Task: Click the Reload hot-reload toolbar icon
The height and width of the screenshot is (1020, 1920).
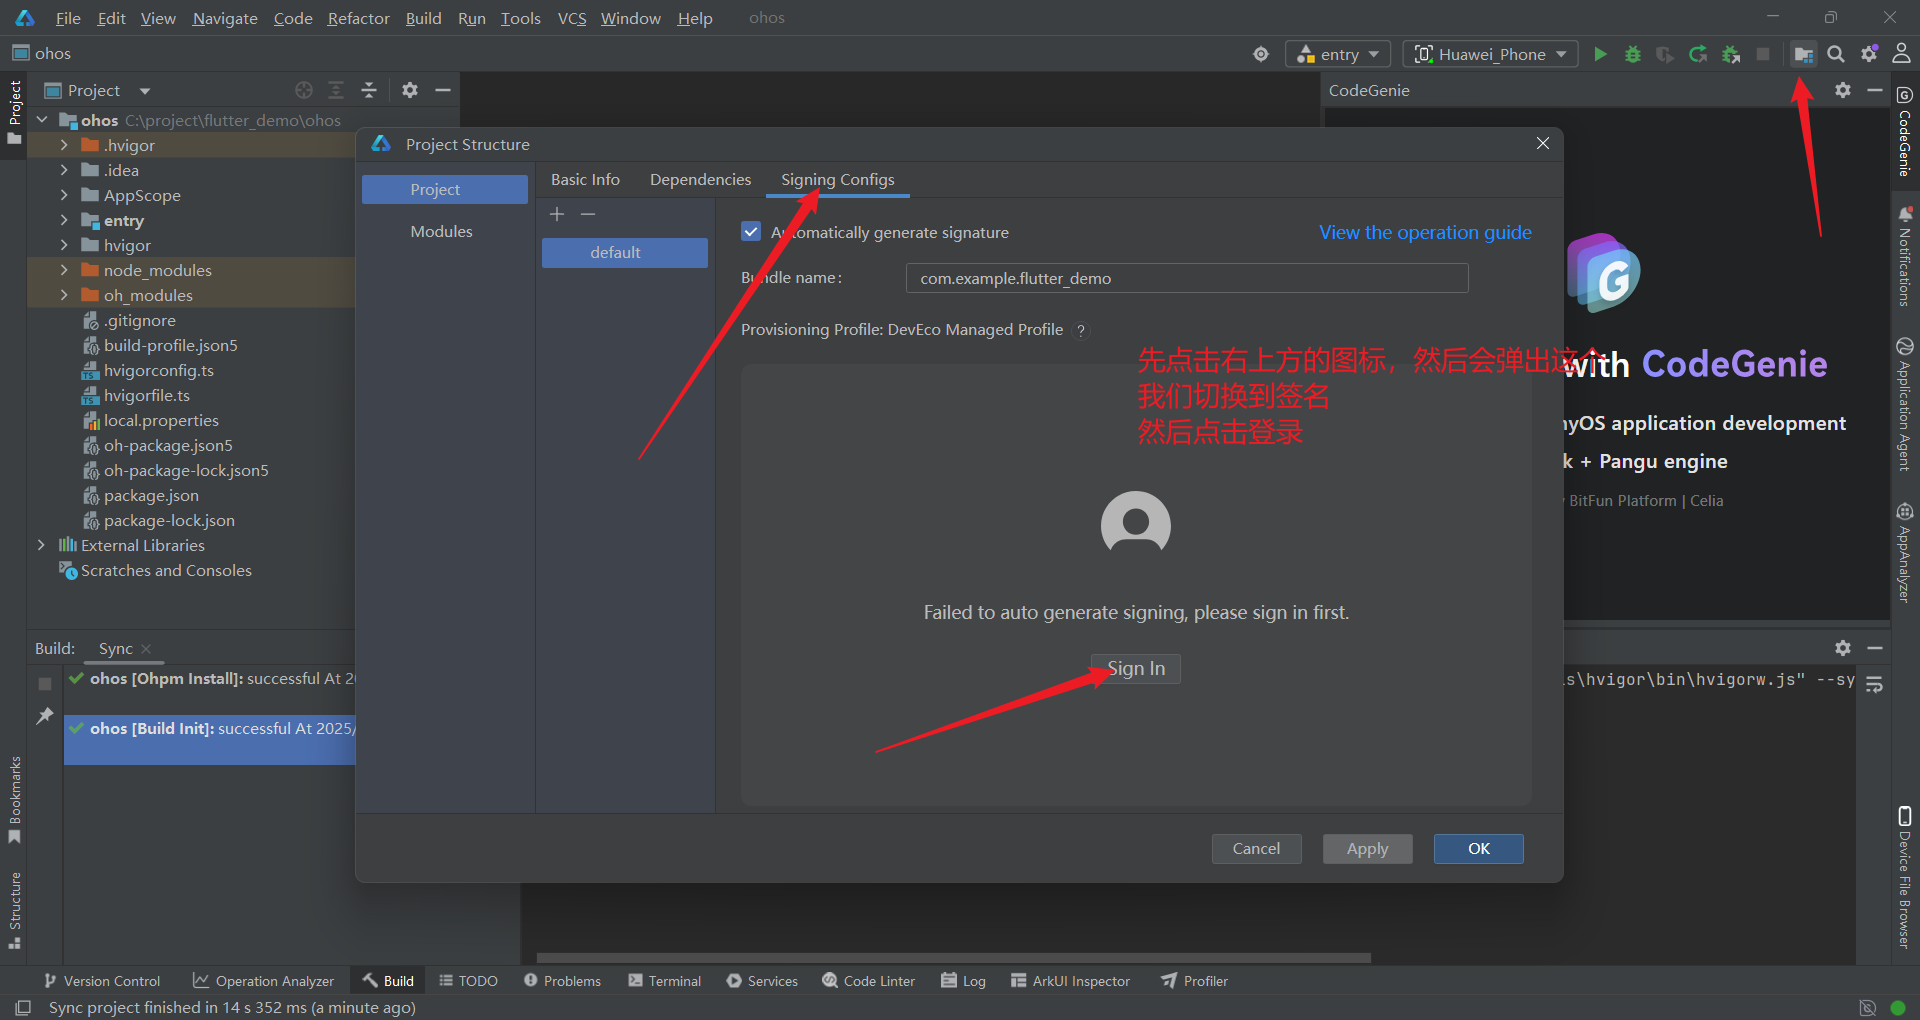Action: point(1698,54)
